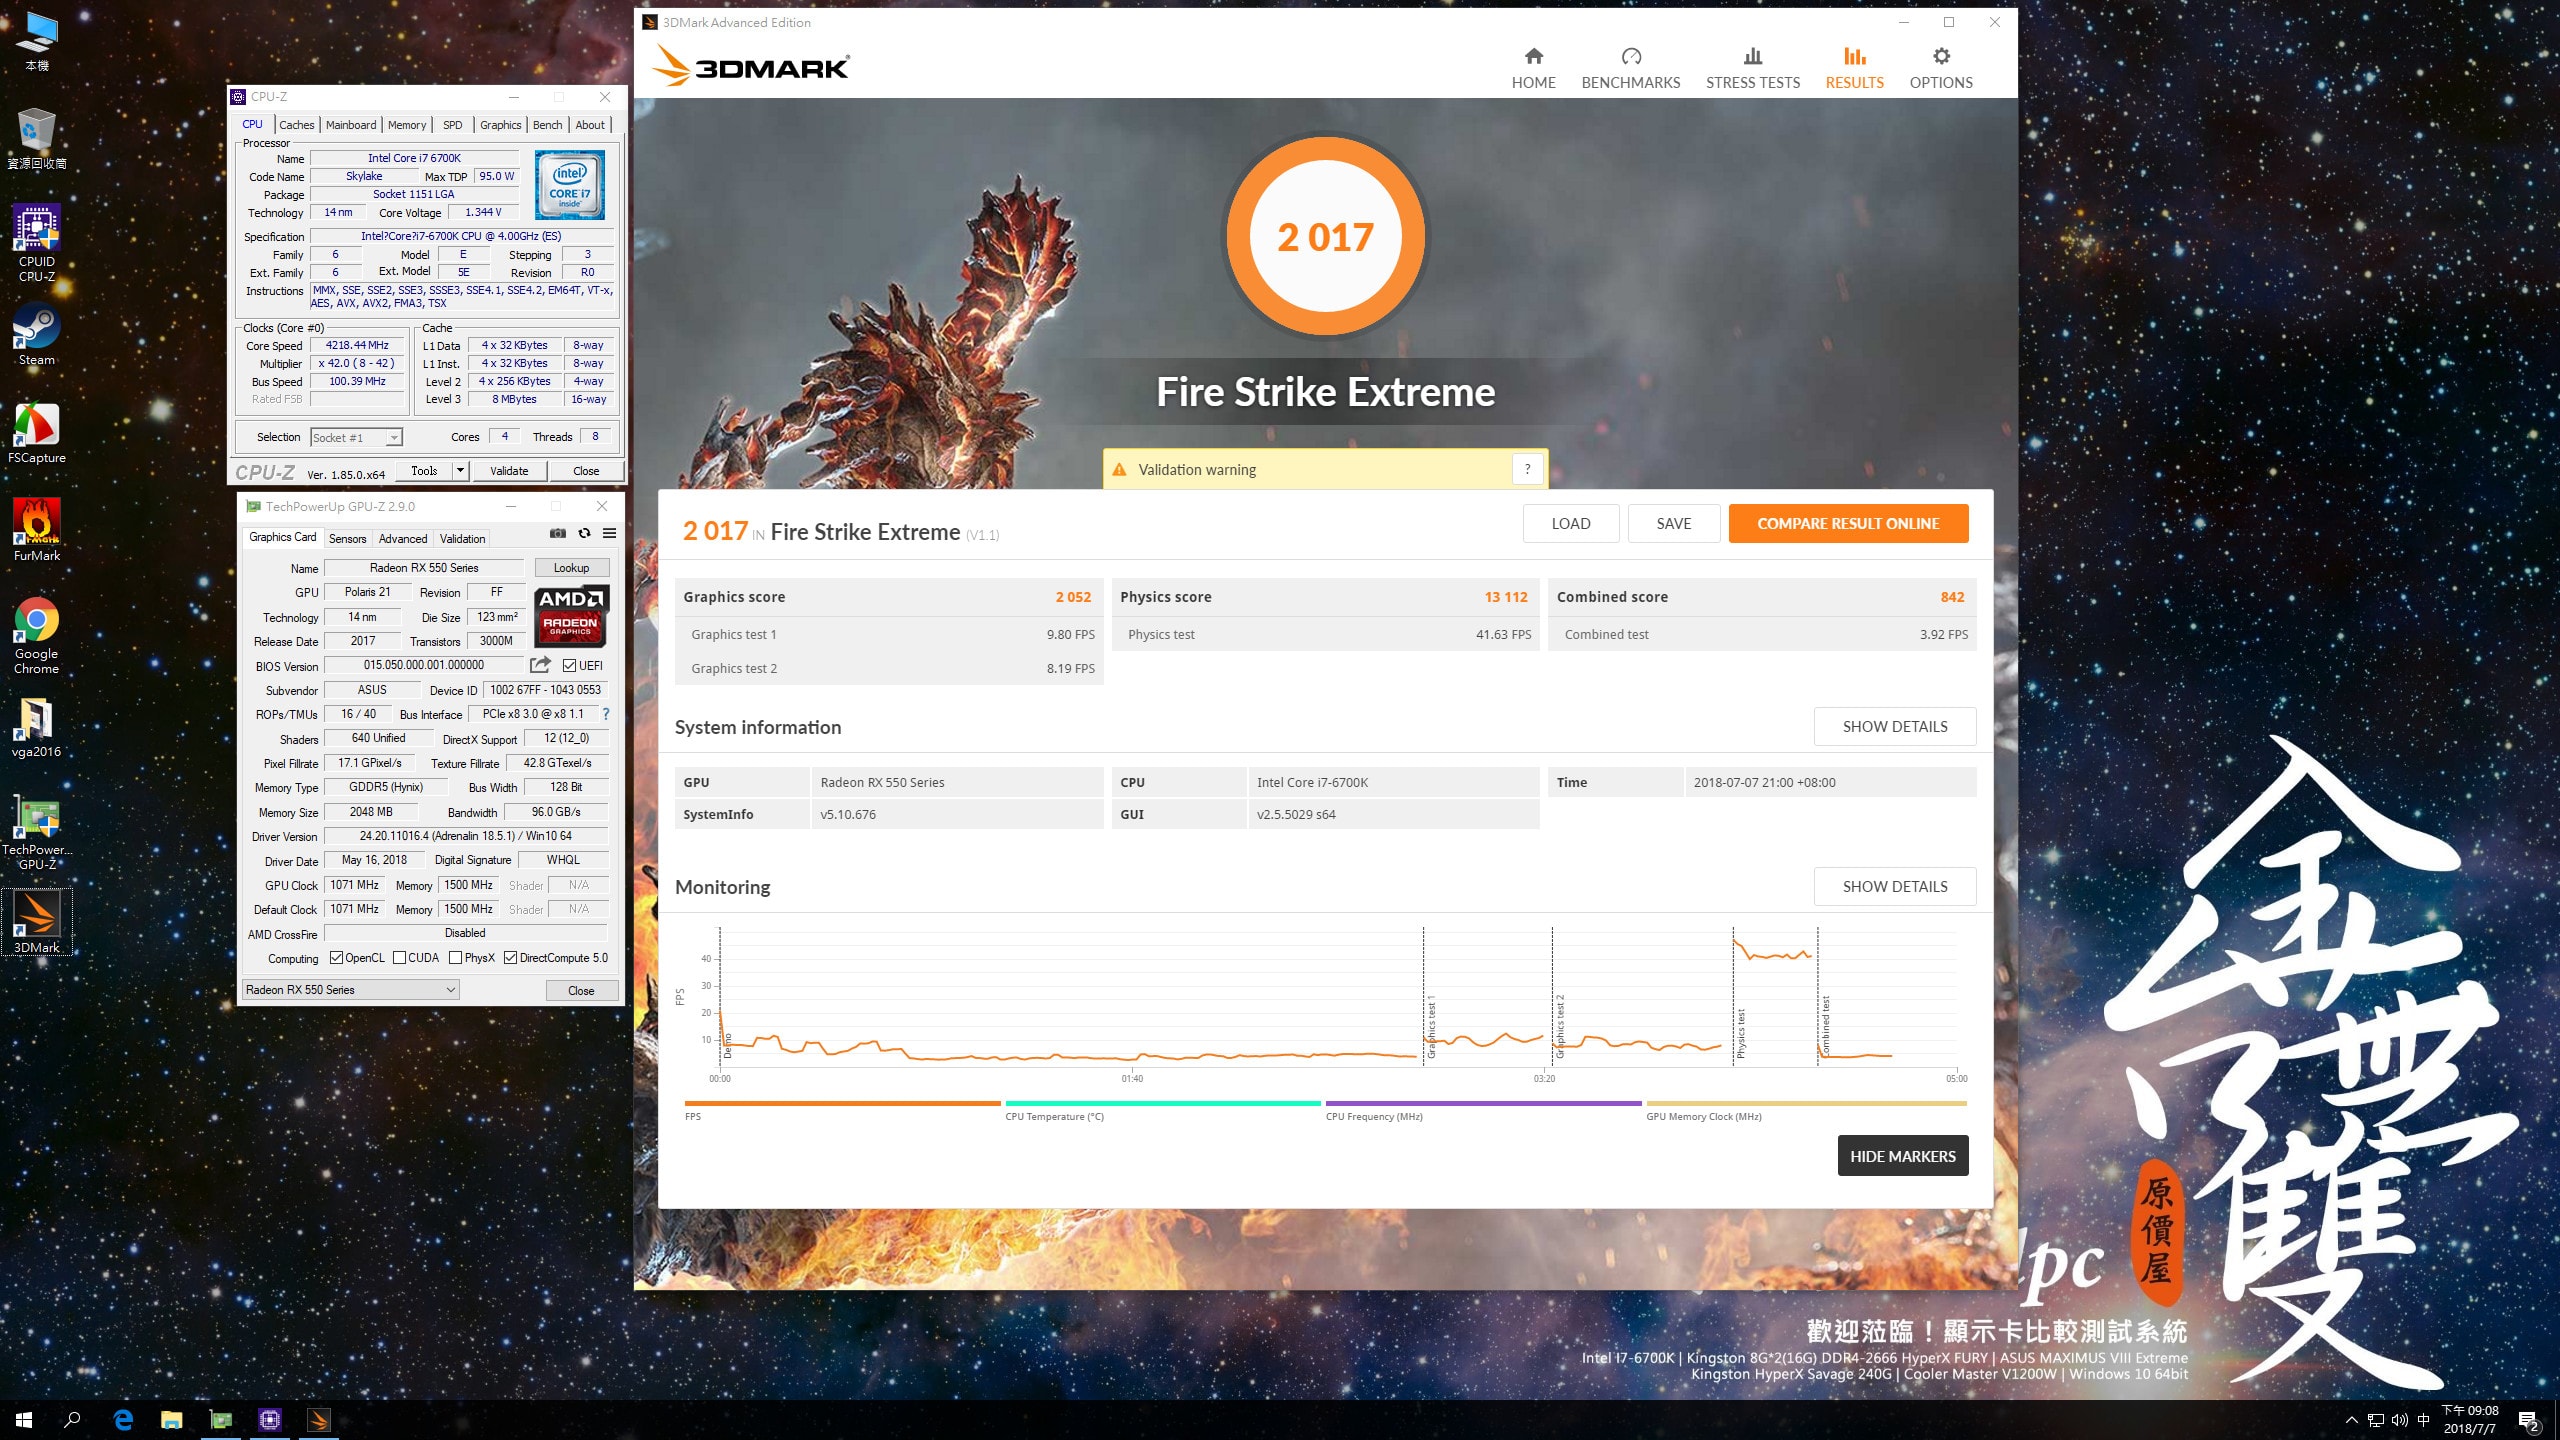Viewport: 2560px width, 1440px height.
Task: Open STRESS TESTS in 3DMark
Action: 1752,68
